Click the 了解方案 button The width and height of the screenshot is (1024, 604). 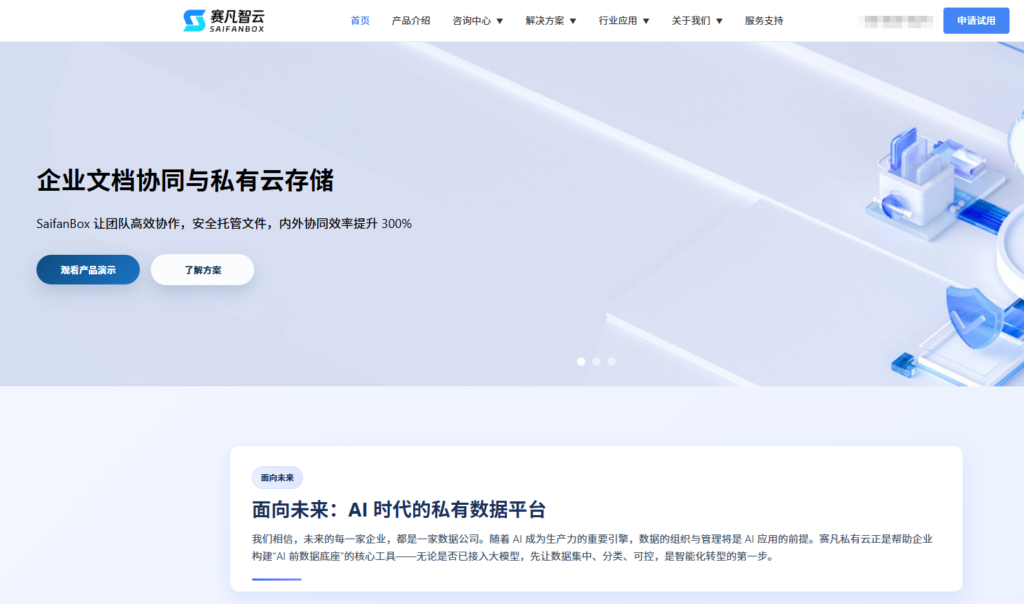[x=202, y=269]
